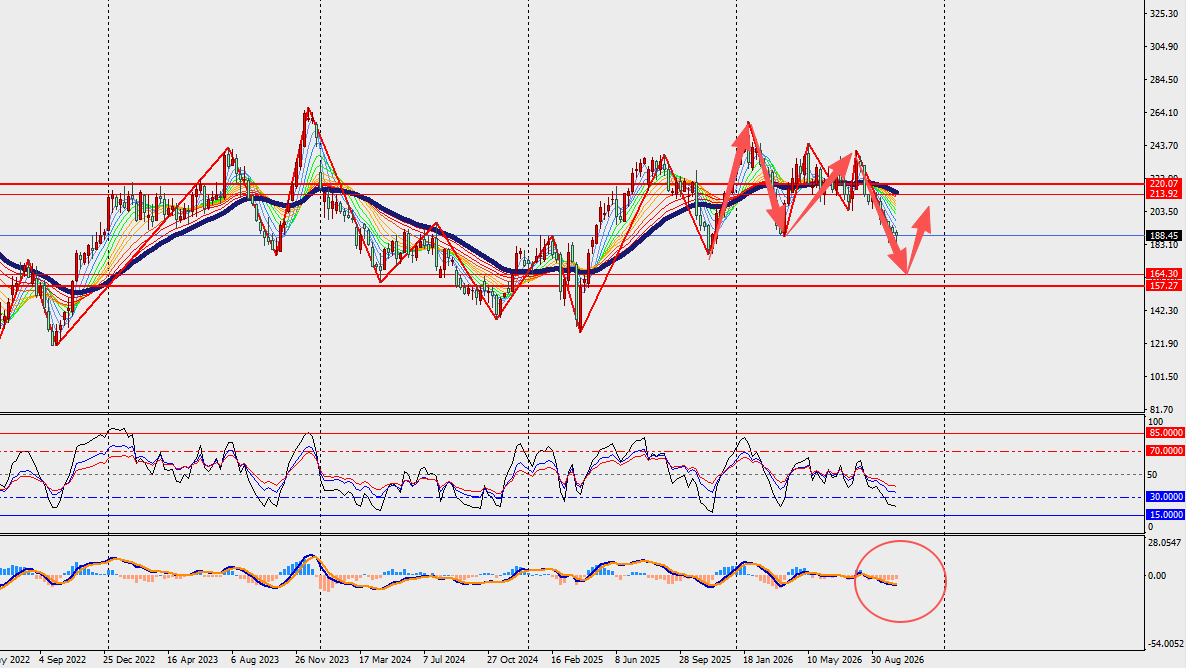This screenshot has width=1187, height=668.
Task: Pick the 264.10 price axis label
Action: click(x=1164, y=114)
